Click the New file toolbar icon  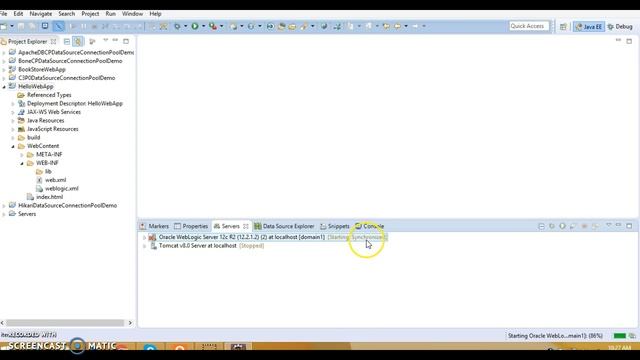pos(4,26)
